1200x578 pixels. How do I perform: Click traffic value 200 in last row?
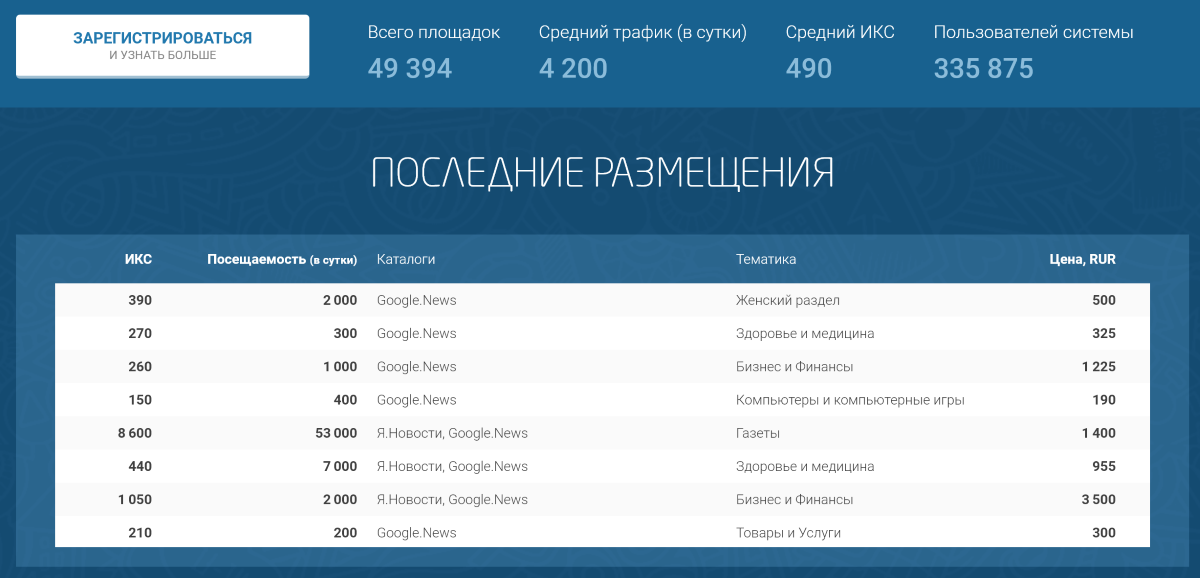(345, 533)
